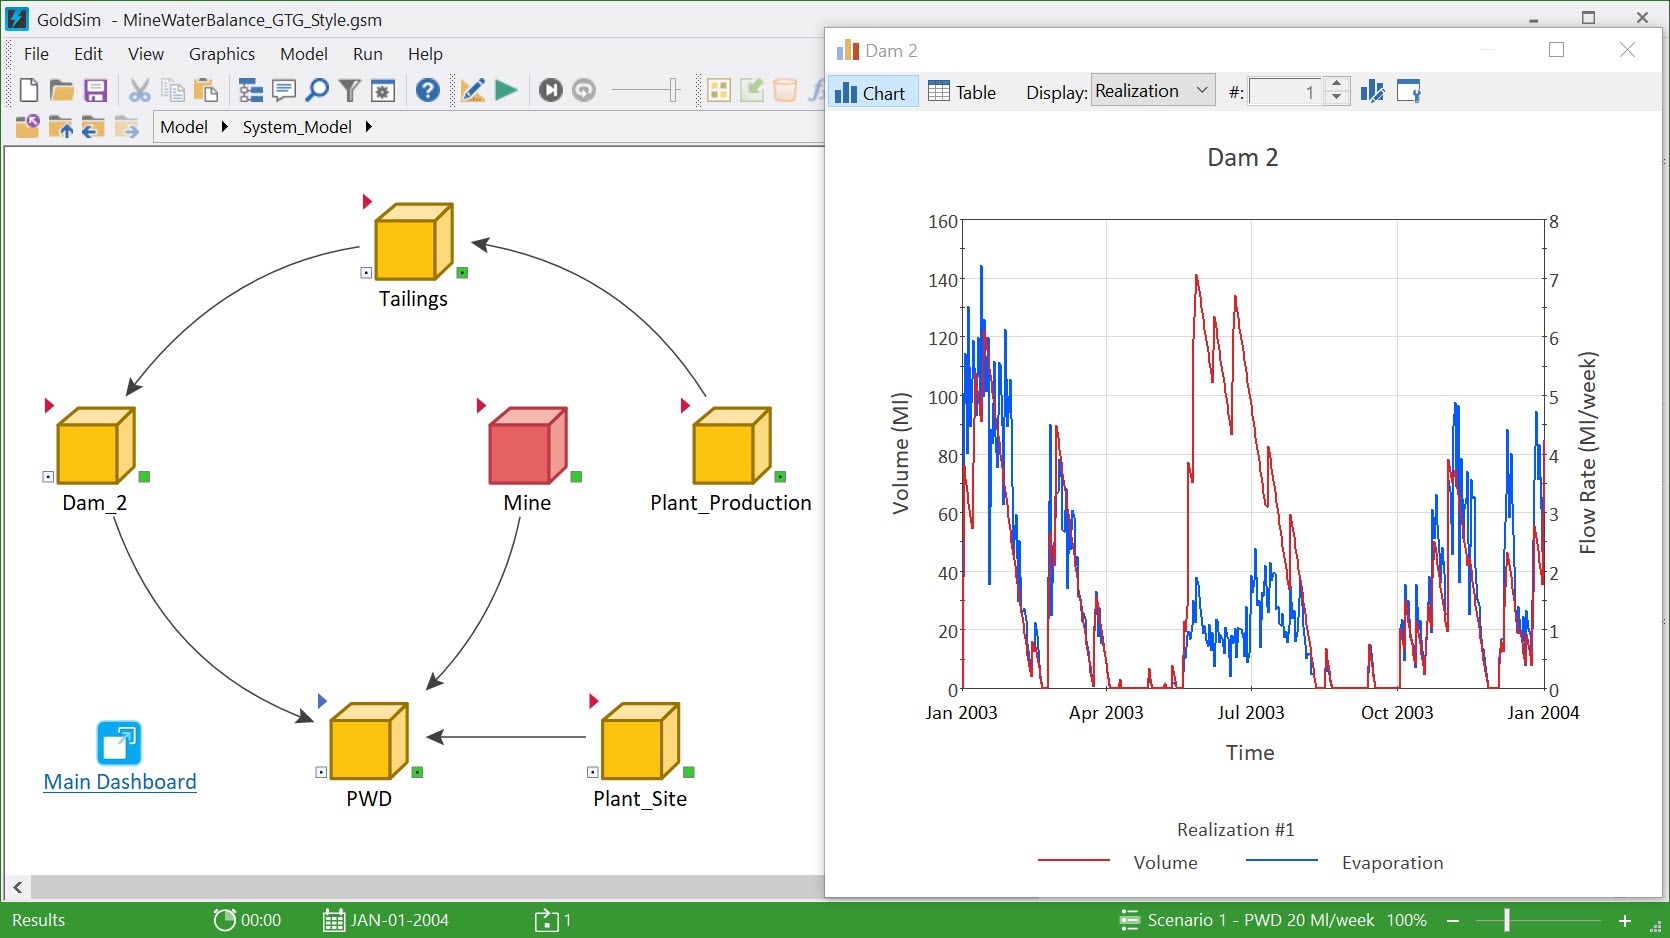The image size is (1670, 938).
Task: Return to edit mode pencil icon
Action: pyautogui.click(x=473, y=91)
